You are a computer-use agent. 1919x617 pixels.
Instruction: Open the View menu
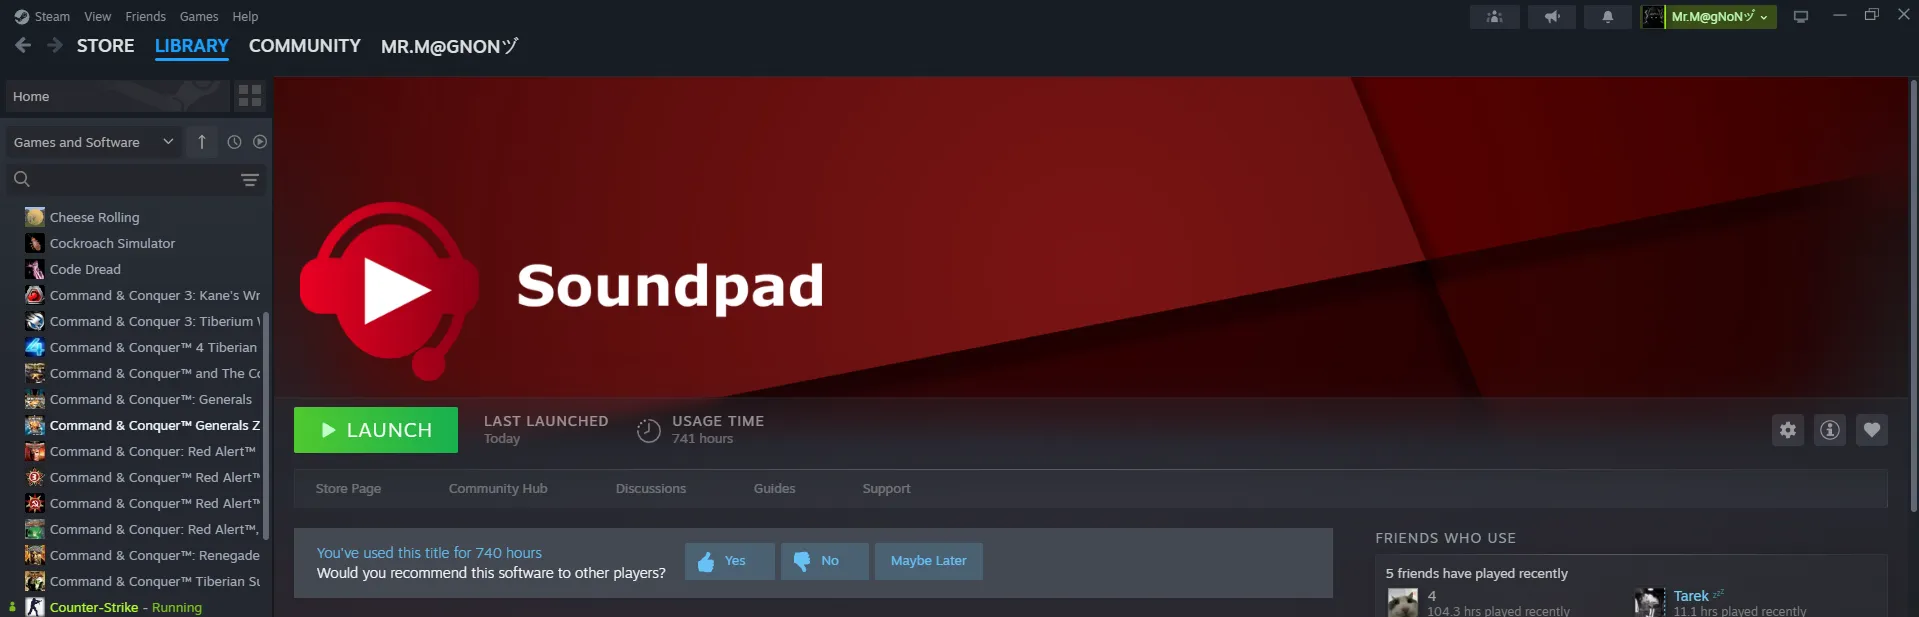coord(98,17)
